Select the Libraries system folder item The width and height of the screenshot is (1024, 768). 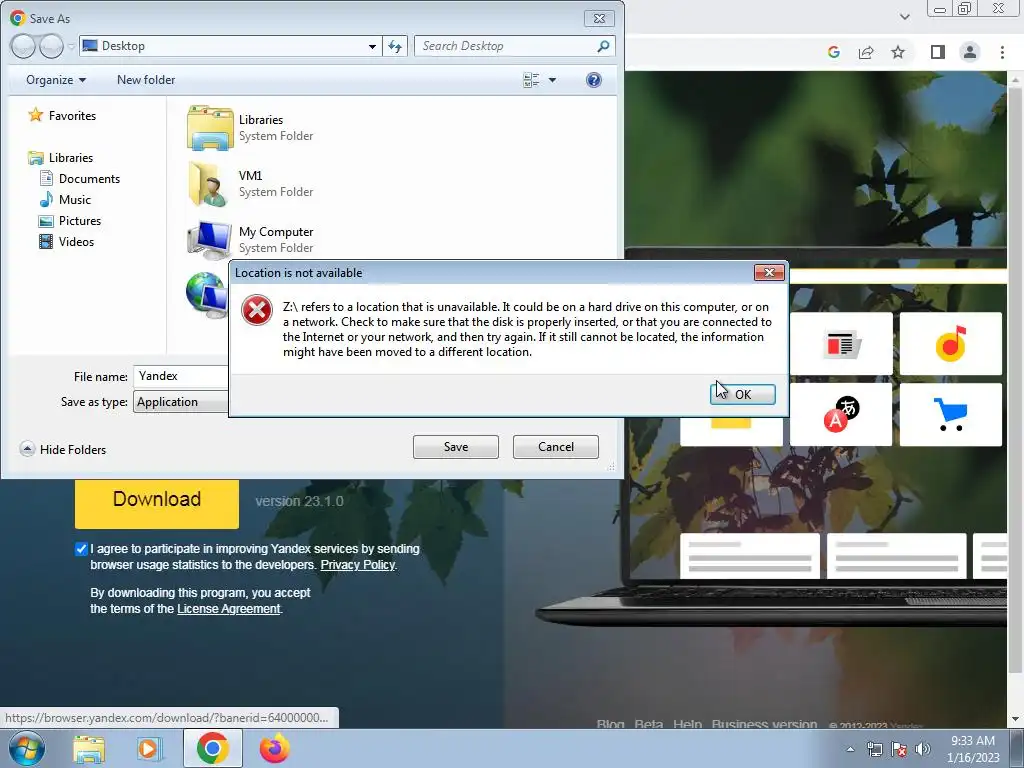click(x=251, y=127)
